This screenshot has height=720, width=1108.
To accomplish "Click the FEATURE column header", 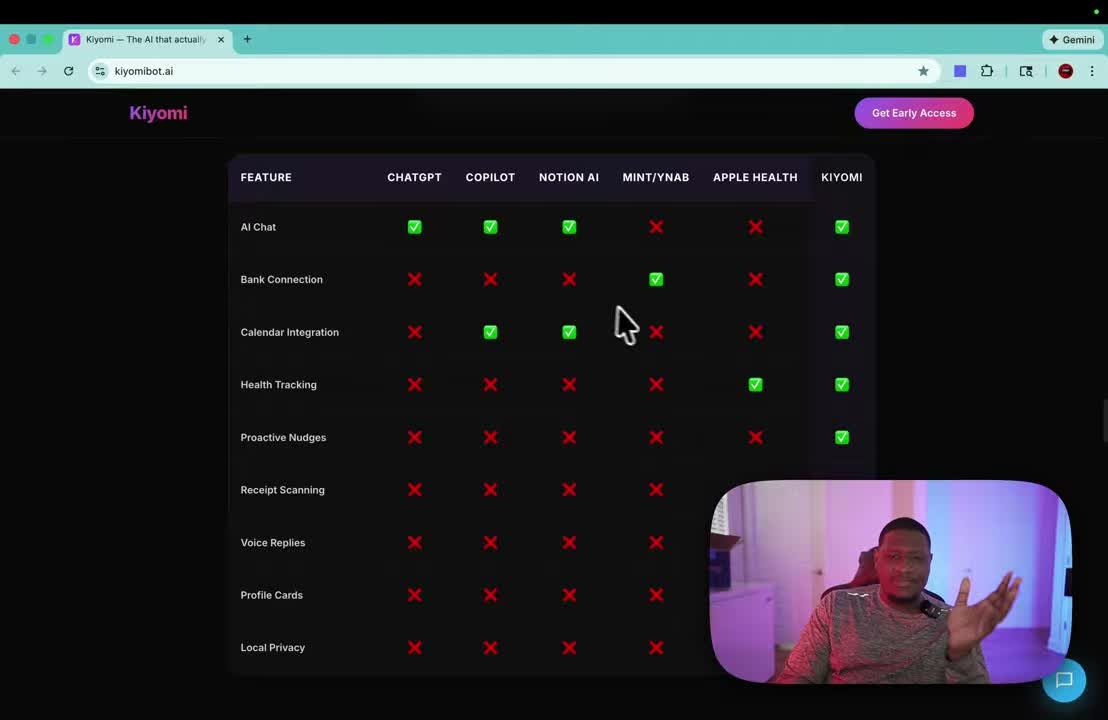I will (x=266, y=177).
